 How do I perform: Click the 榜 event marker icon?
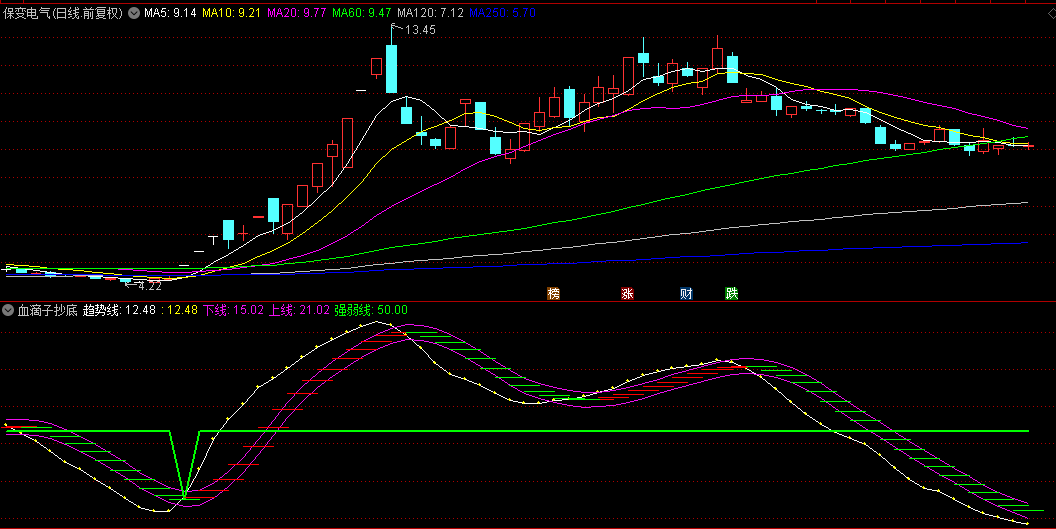point(554,294)
